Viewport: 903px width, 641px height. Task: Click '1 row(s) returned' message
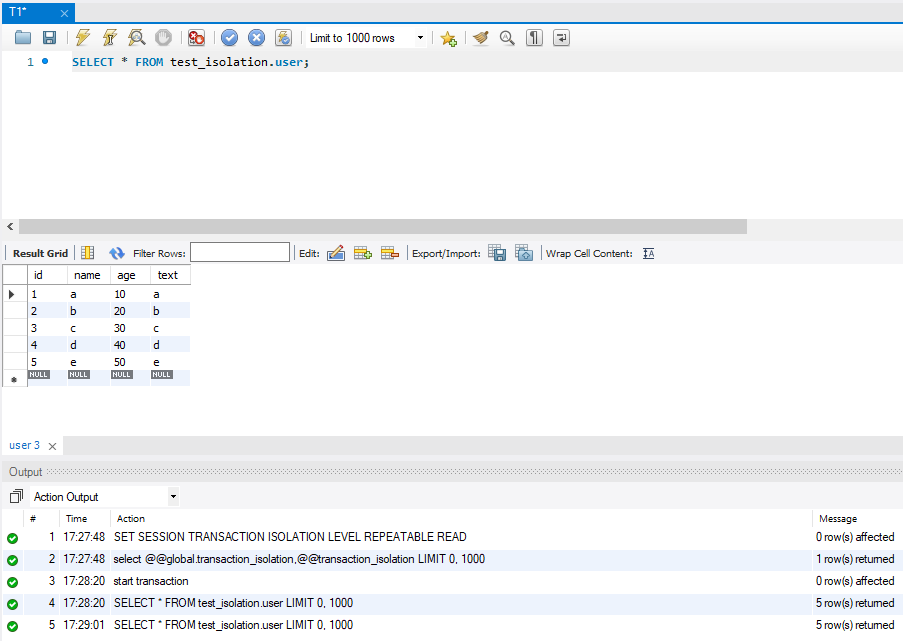pyautogui.click(x=855, y=559)
